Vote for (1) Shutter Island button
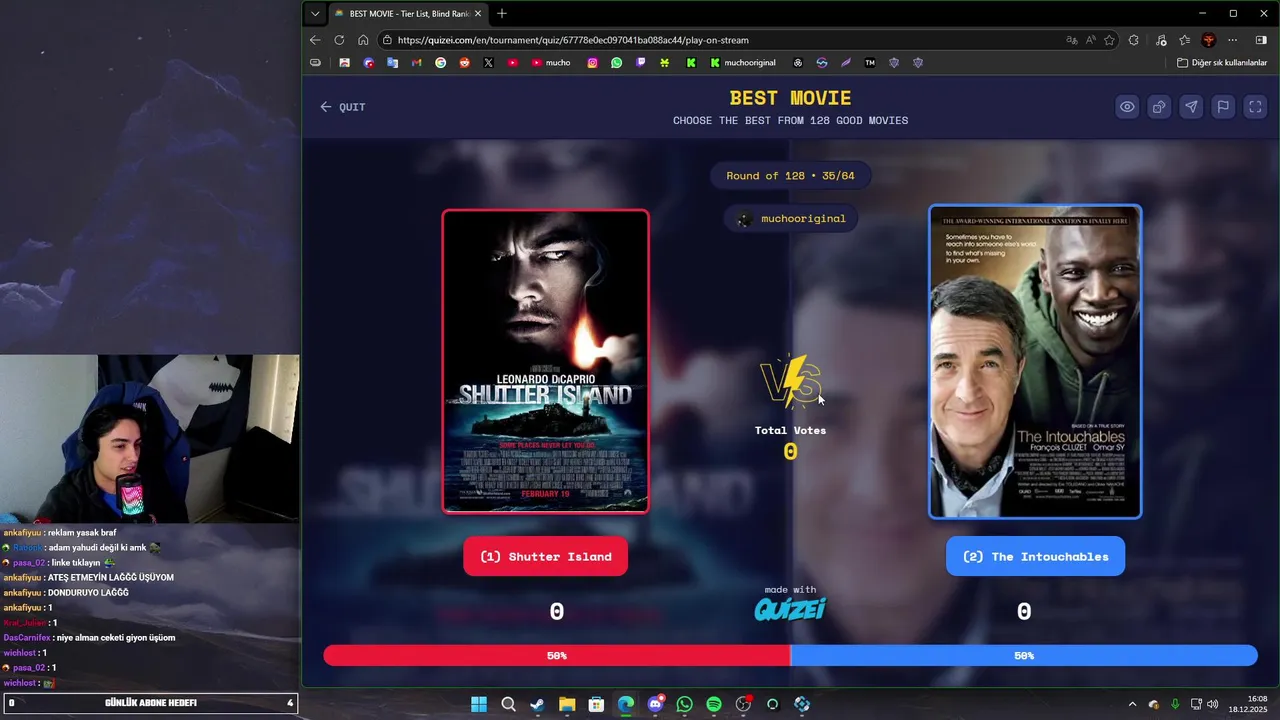 545,556
